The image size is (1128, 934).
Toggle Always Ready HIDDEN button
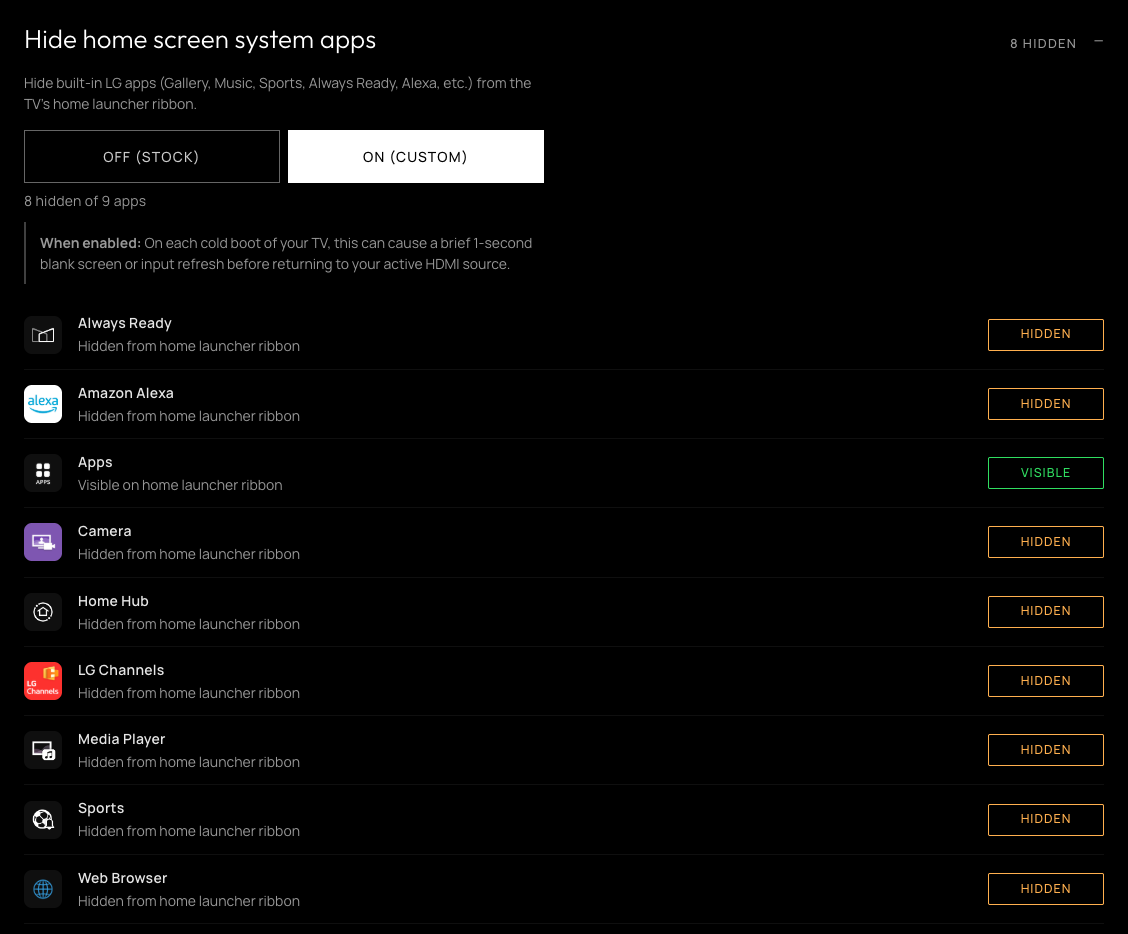coord(1045,335)
